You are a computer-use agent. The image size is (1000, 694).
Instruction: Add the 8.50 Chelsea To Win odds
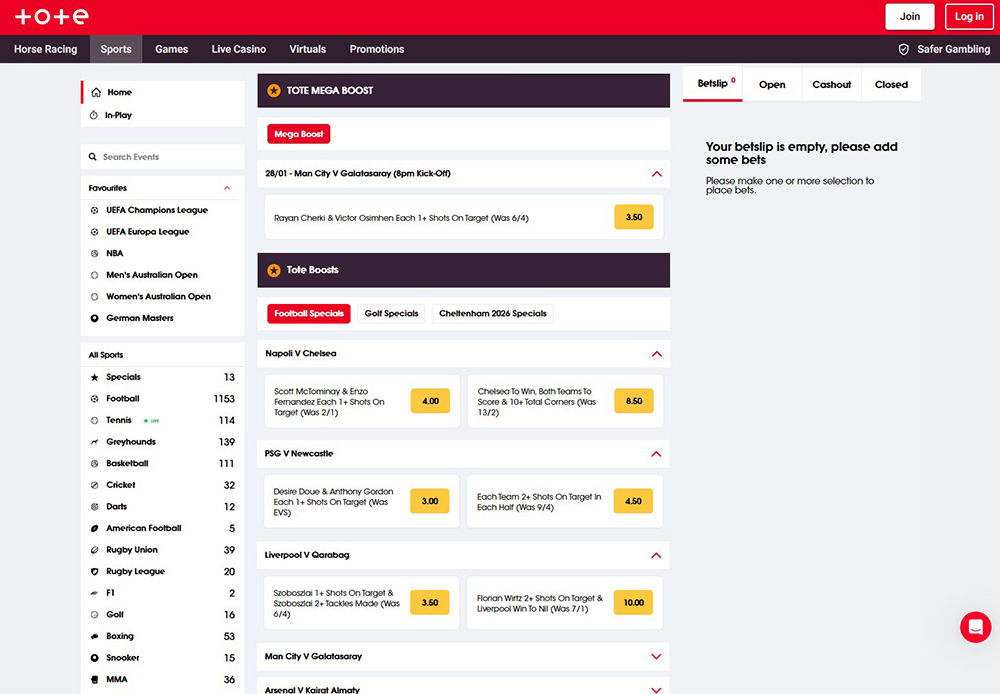(x=634, y=401)
